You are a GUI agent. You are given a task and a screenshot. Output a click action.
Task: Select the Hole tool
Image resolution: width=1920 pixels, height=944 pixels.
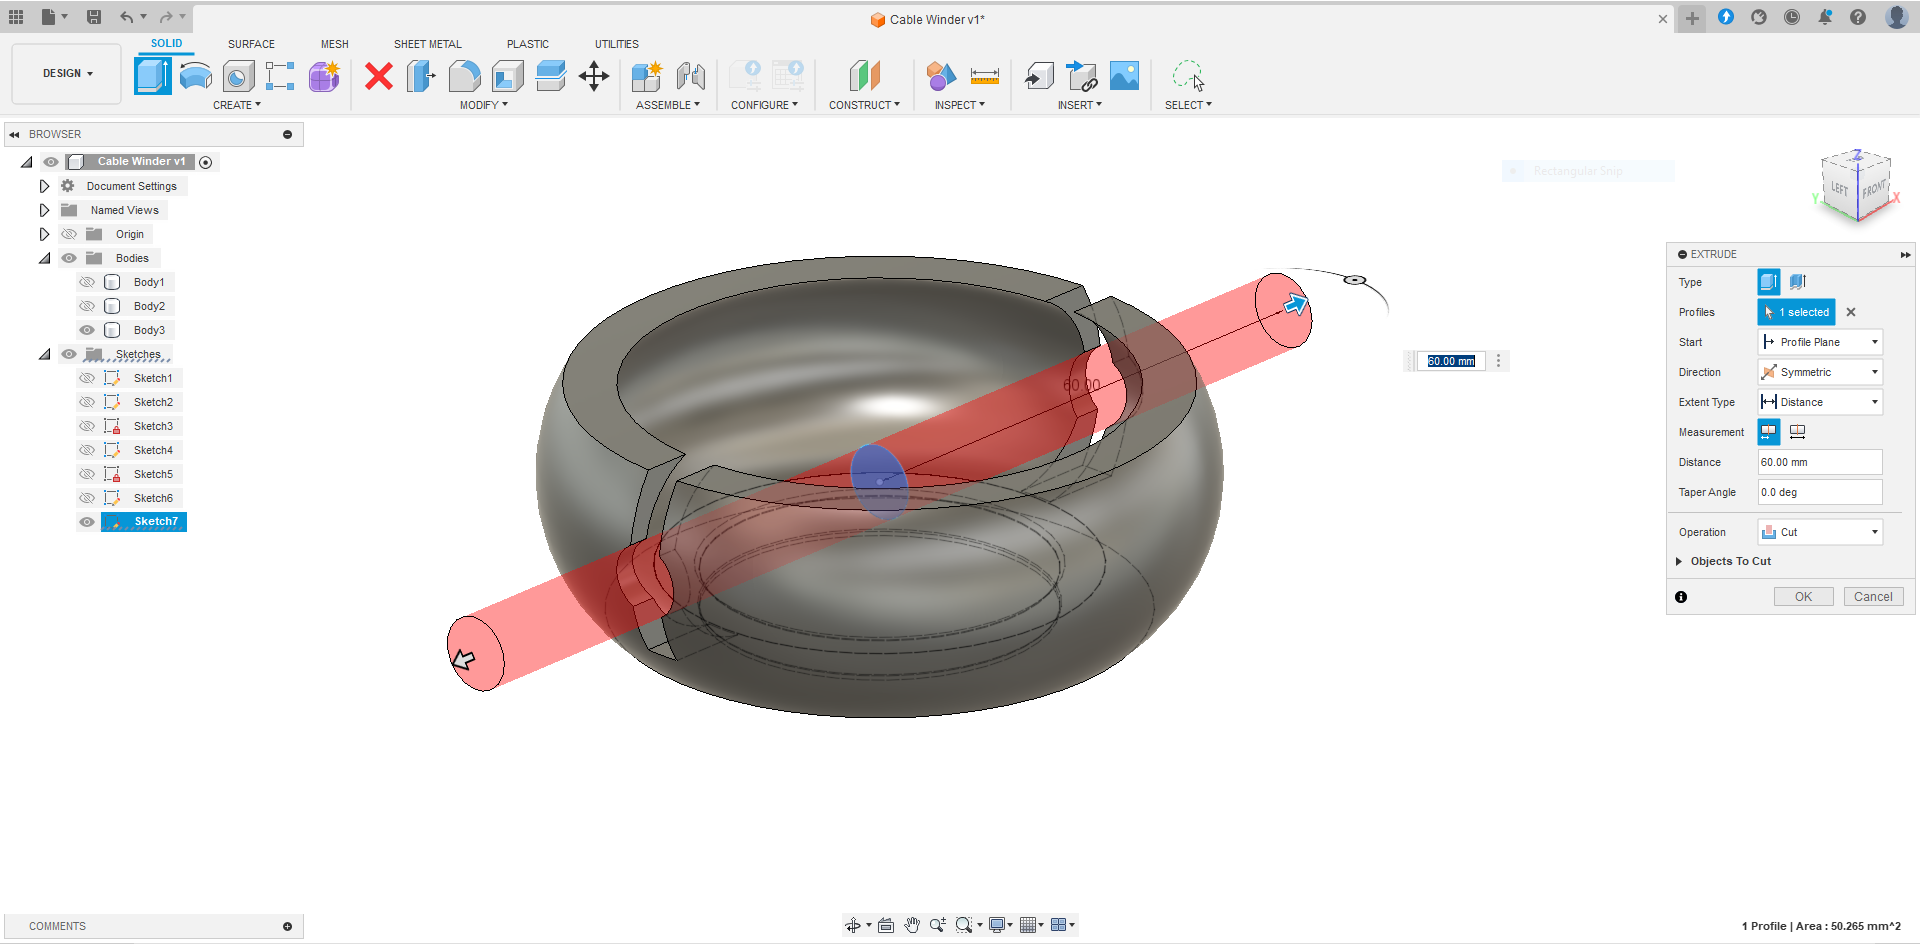[x=238, y=76]
